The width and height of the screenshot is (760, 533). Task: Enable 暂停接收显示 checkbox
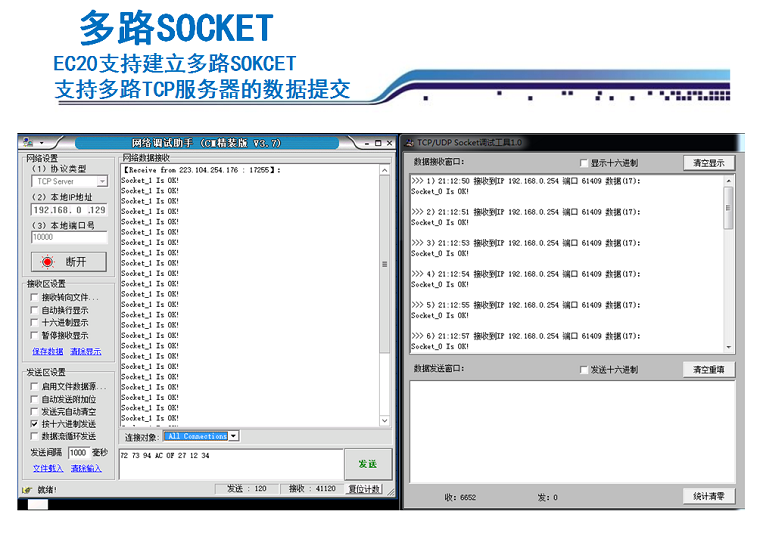[34, 335]
